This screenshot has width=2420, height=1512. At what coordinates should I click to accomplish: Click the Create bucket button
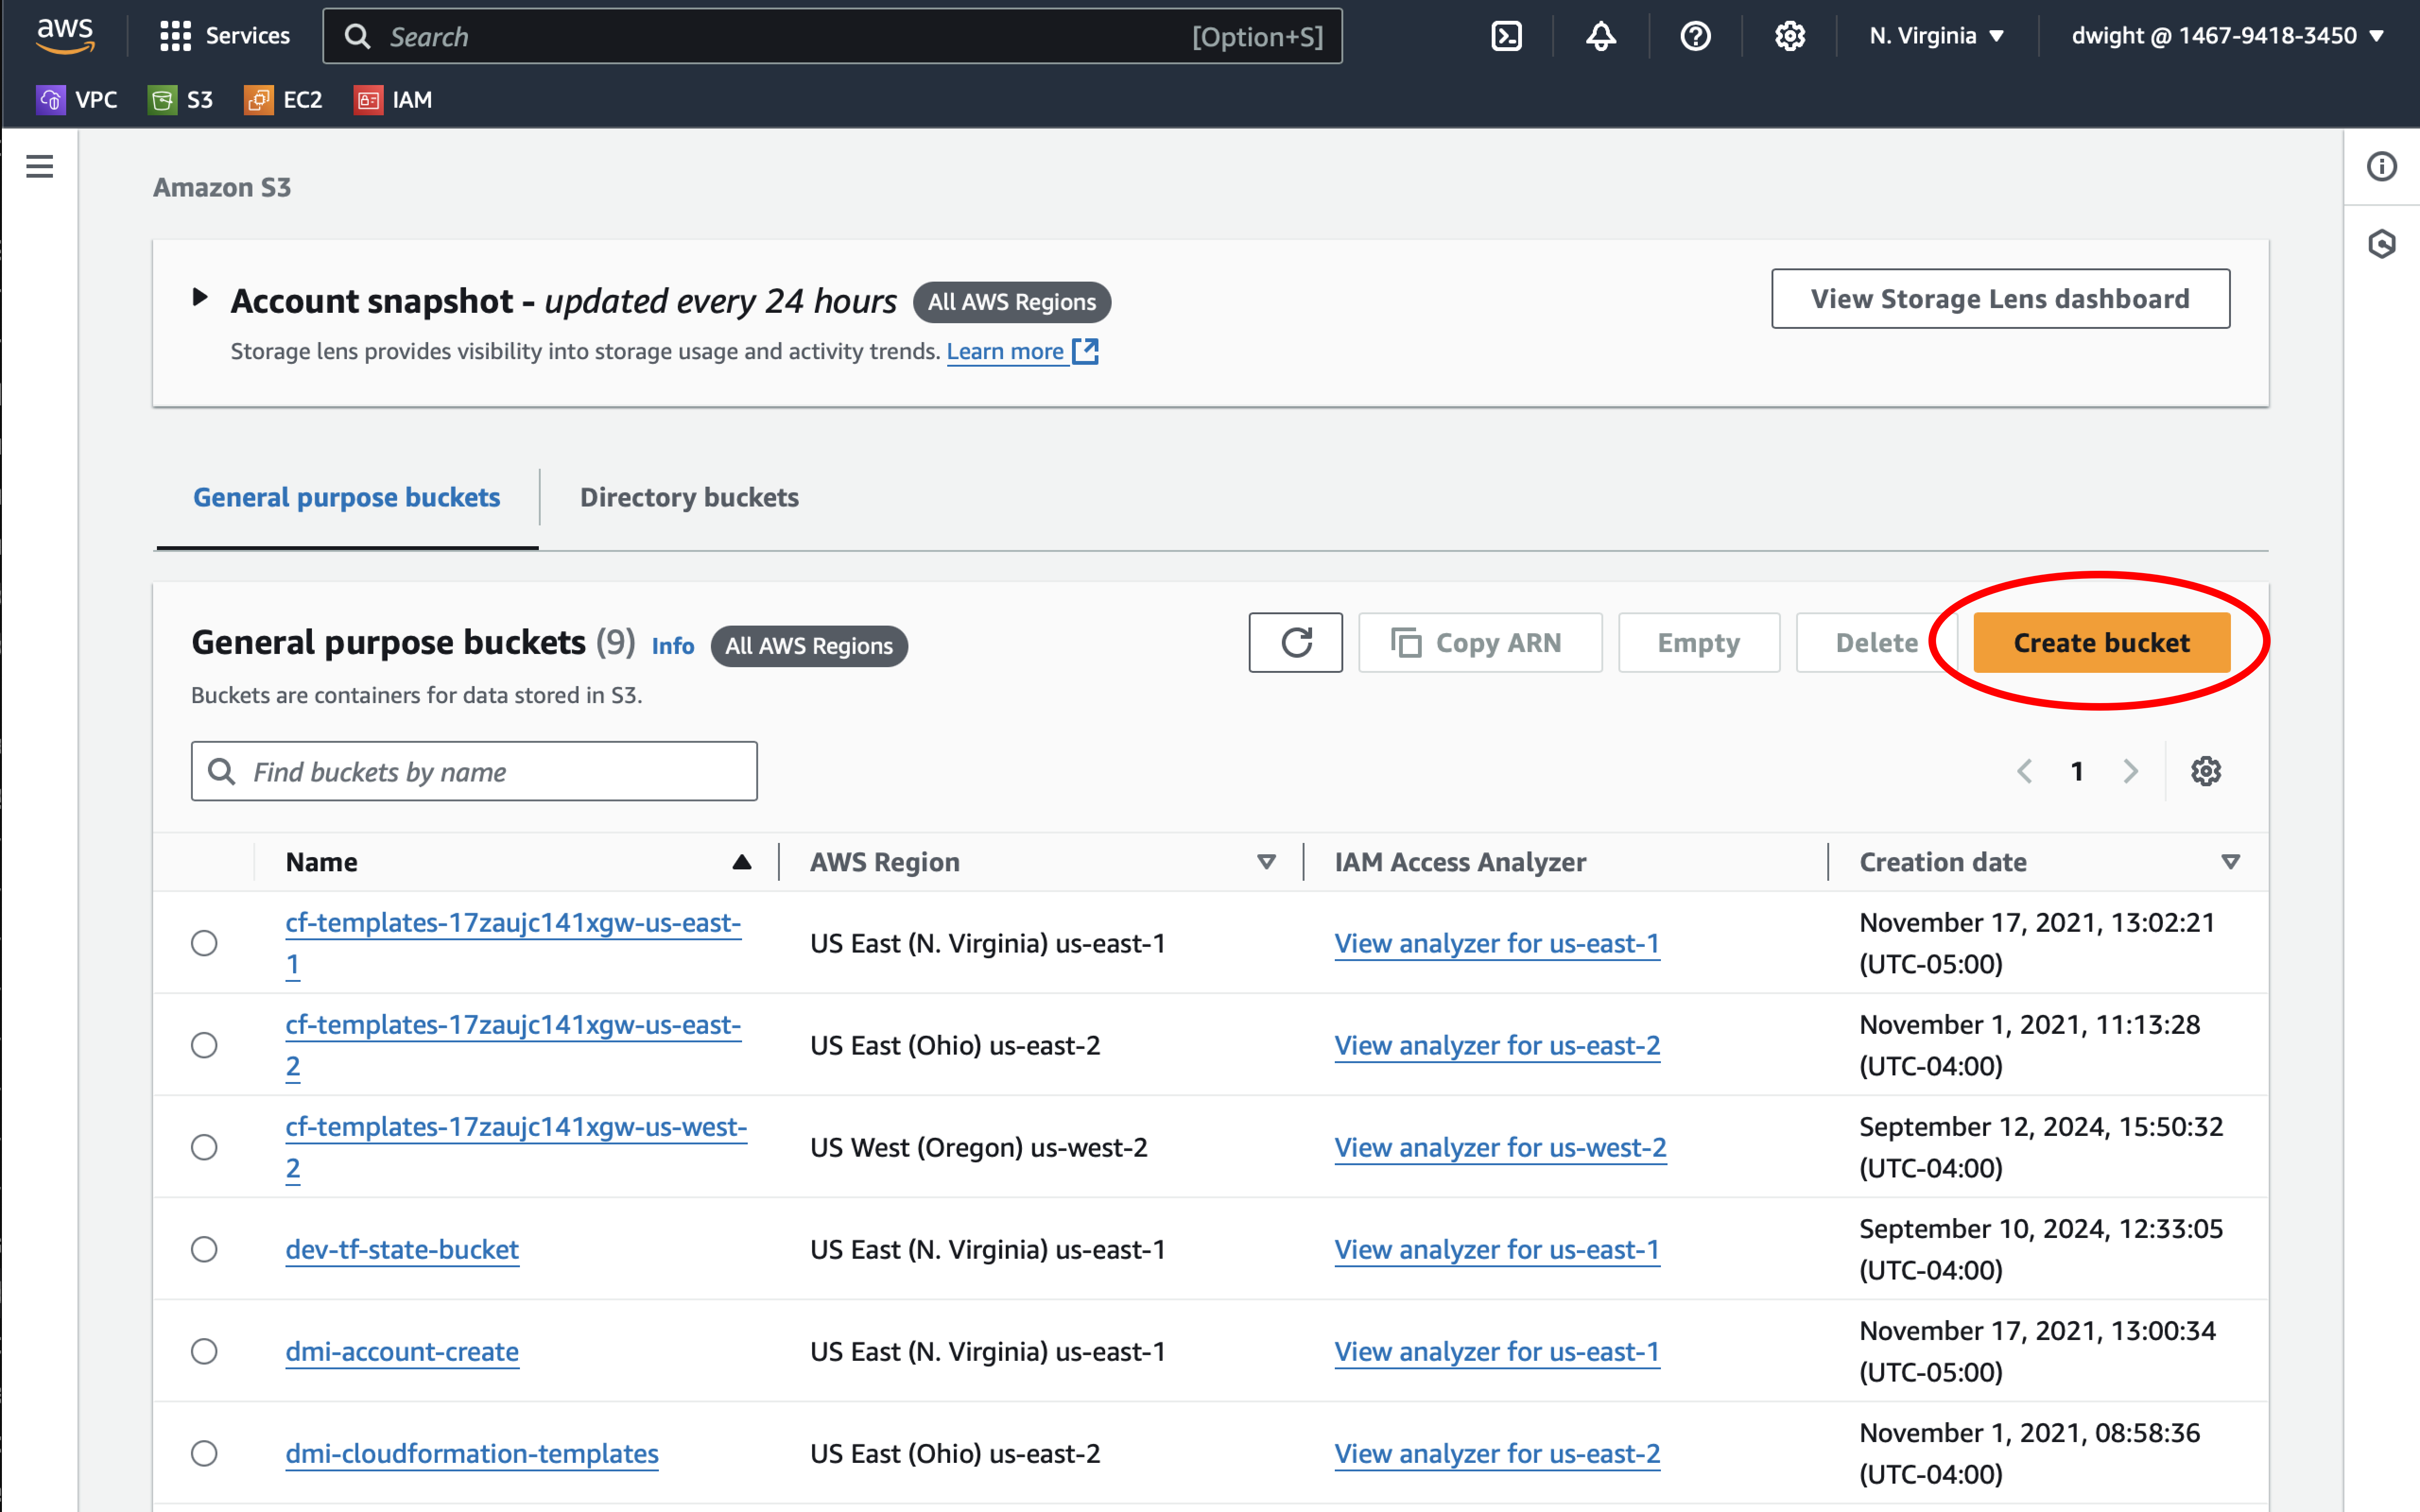(x=2100, y=643)
